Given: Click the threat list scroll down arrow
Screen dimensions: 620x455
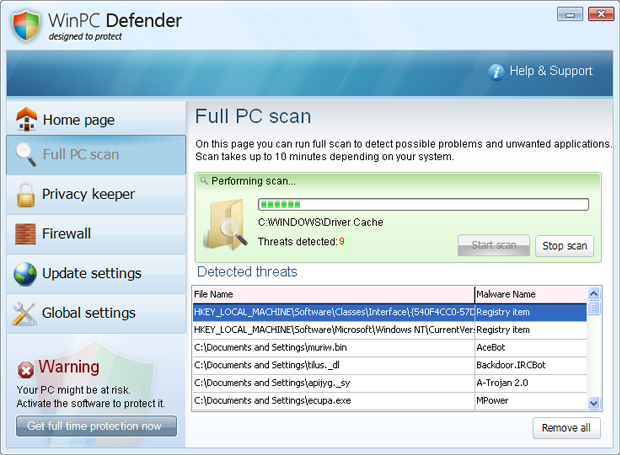Looking at the screenshot, I should tap(594, 403).
